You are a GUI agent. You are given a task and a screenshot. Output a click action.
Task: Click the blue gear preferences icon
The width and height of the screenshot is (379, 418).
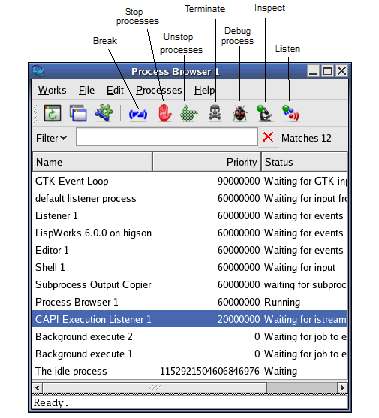[104, 113]
